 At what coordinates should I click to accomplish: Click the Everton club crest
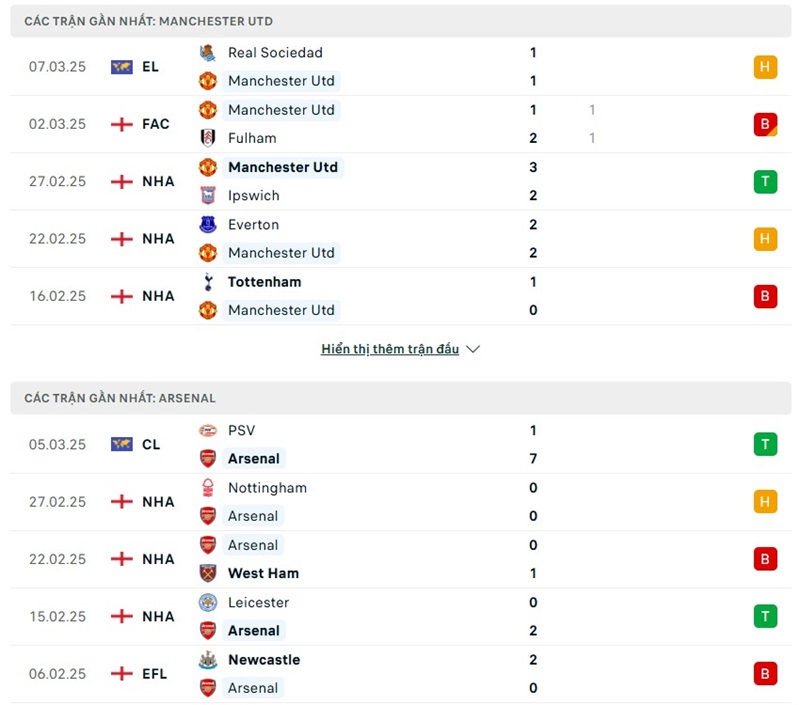coord(207,225)
